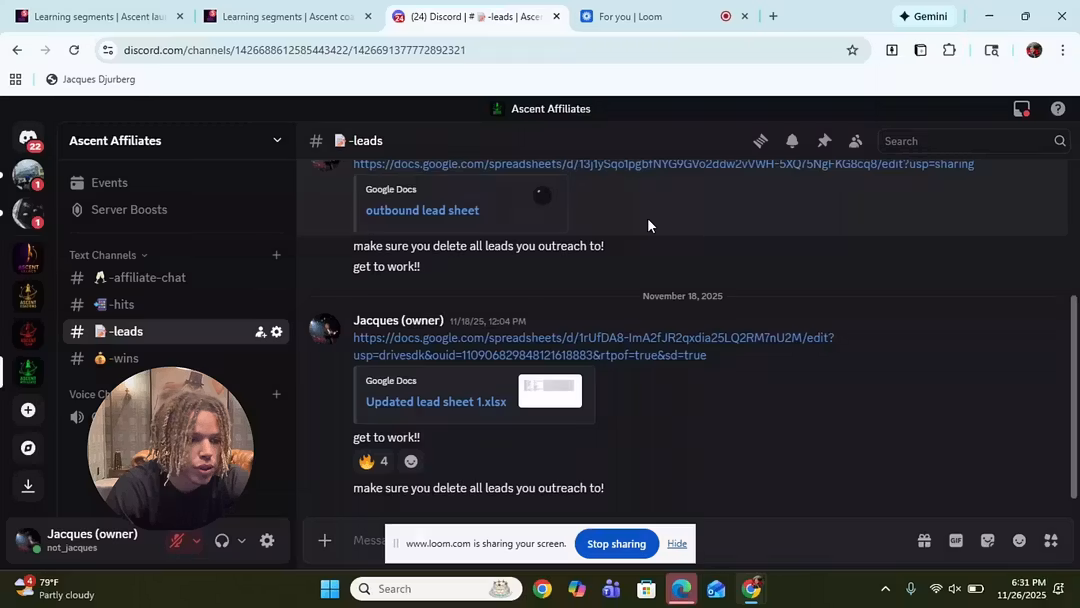This screenshot has height=608, width=1080.
Task: Show the member list panel
Action: point(855,141)
